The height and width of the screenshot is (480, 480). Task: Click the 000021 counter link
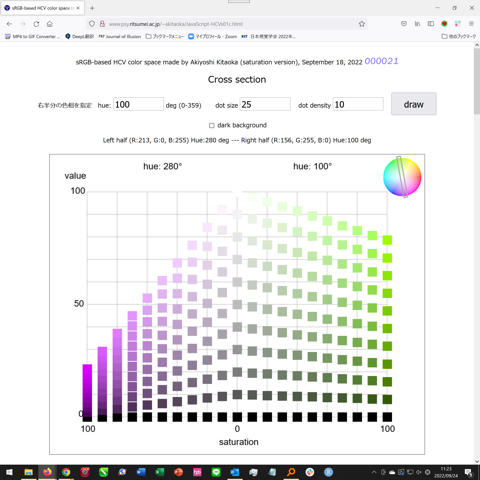coord(381,61)
